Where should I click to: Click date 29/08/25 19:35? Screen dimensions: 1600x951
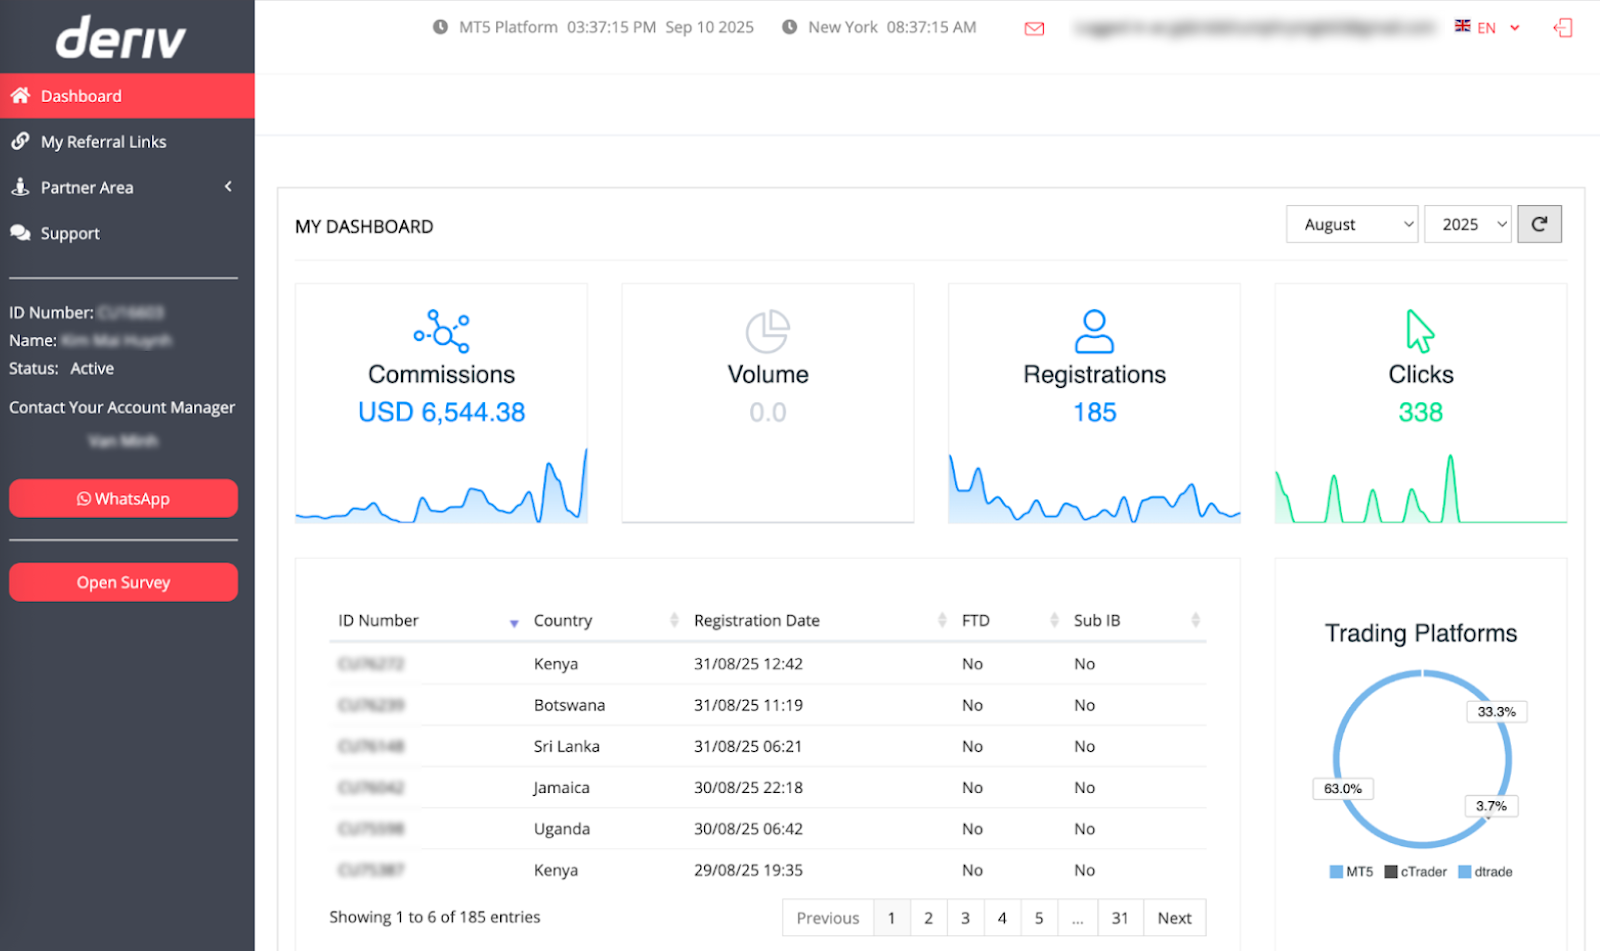click(748, 870)
